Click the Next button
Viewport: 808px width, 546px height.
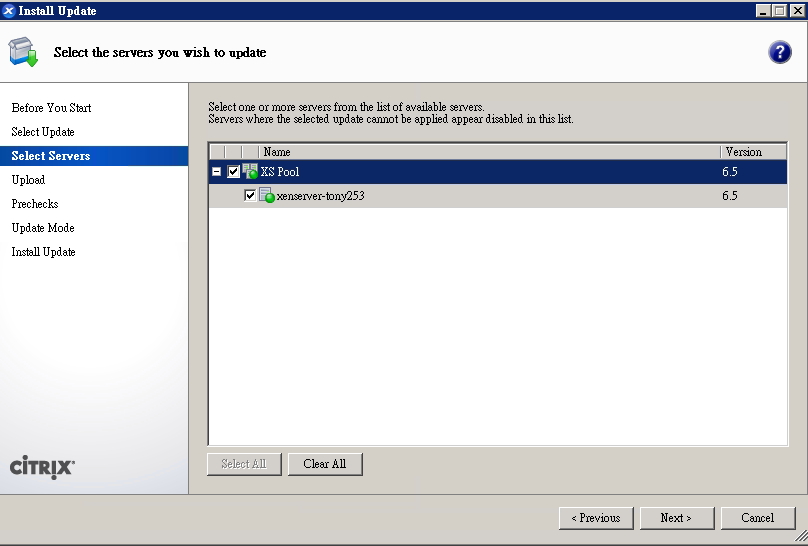(x=677, y=518)
